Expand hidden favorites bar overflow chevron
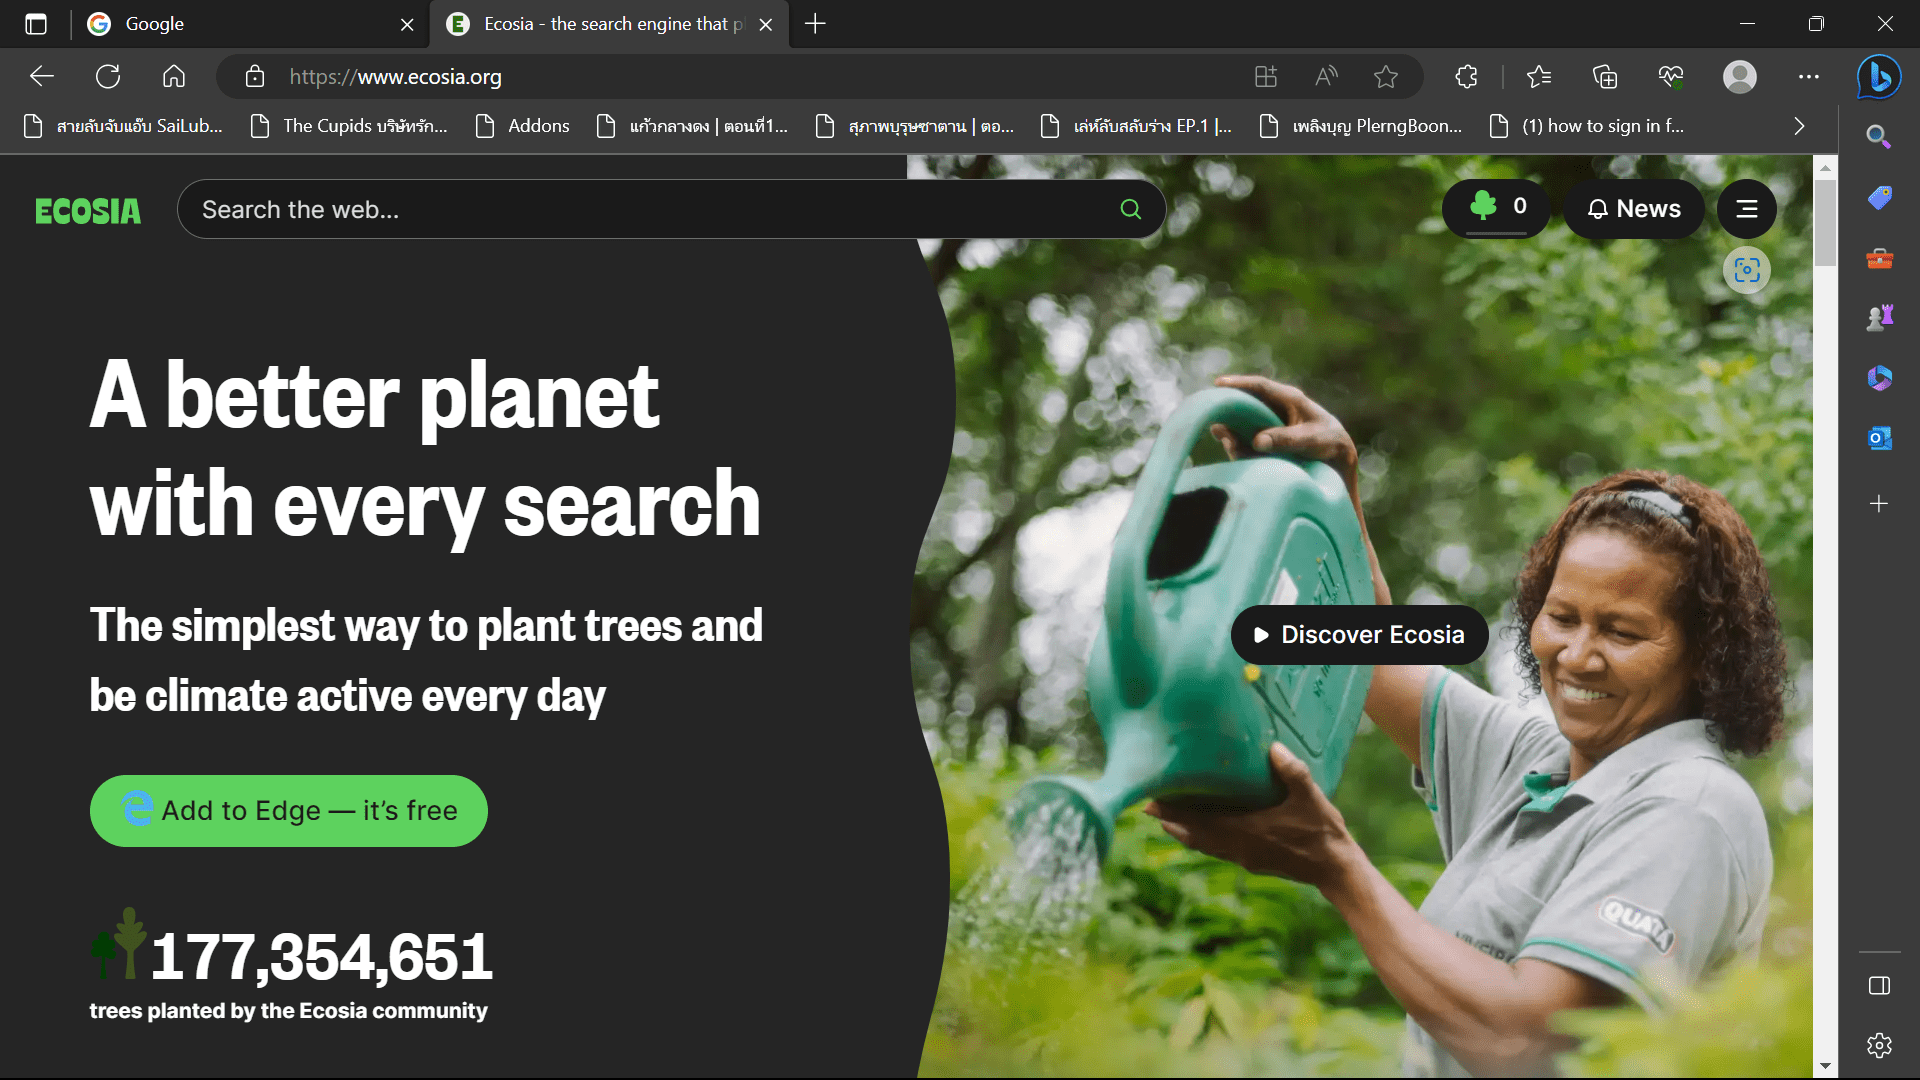This screenshot has height=1080, width=1920. pyautogui.click(x=1799, y=126)
